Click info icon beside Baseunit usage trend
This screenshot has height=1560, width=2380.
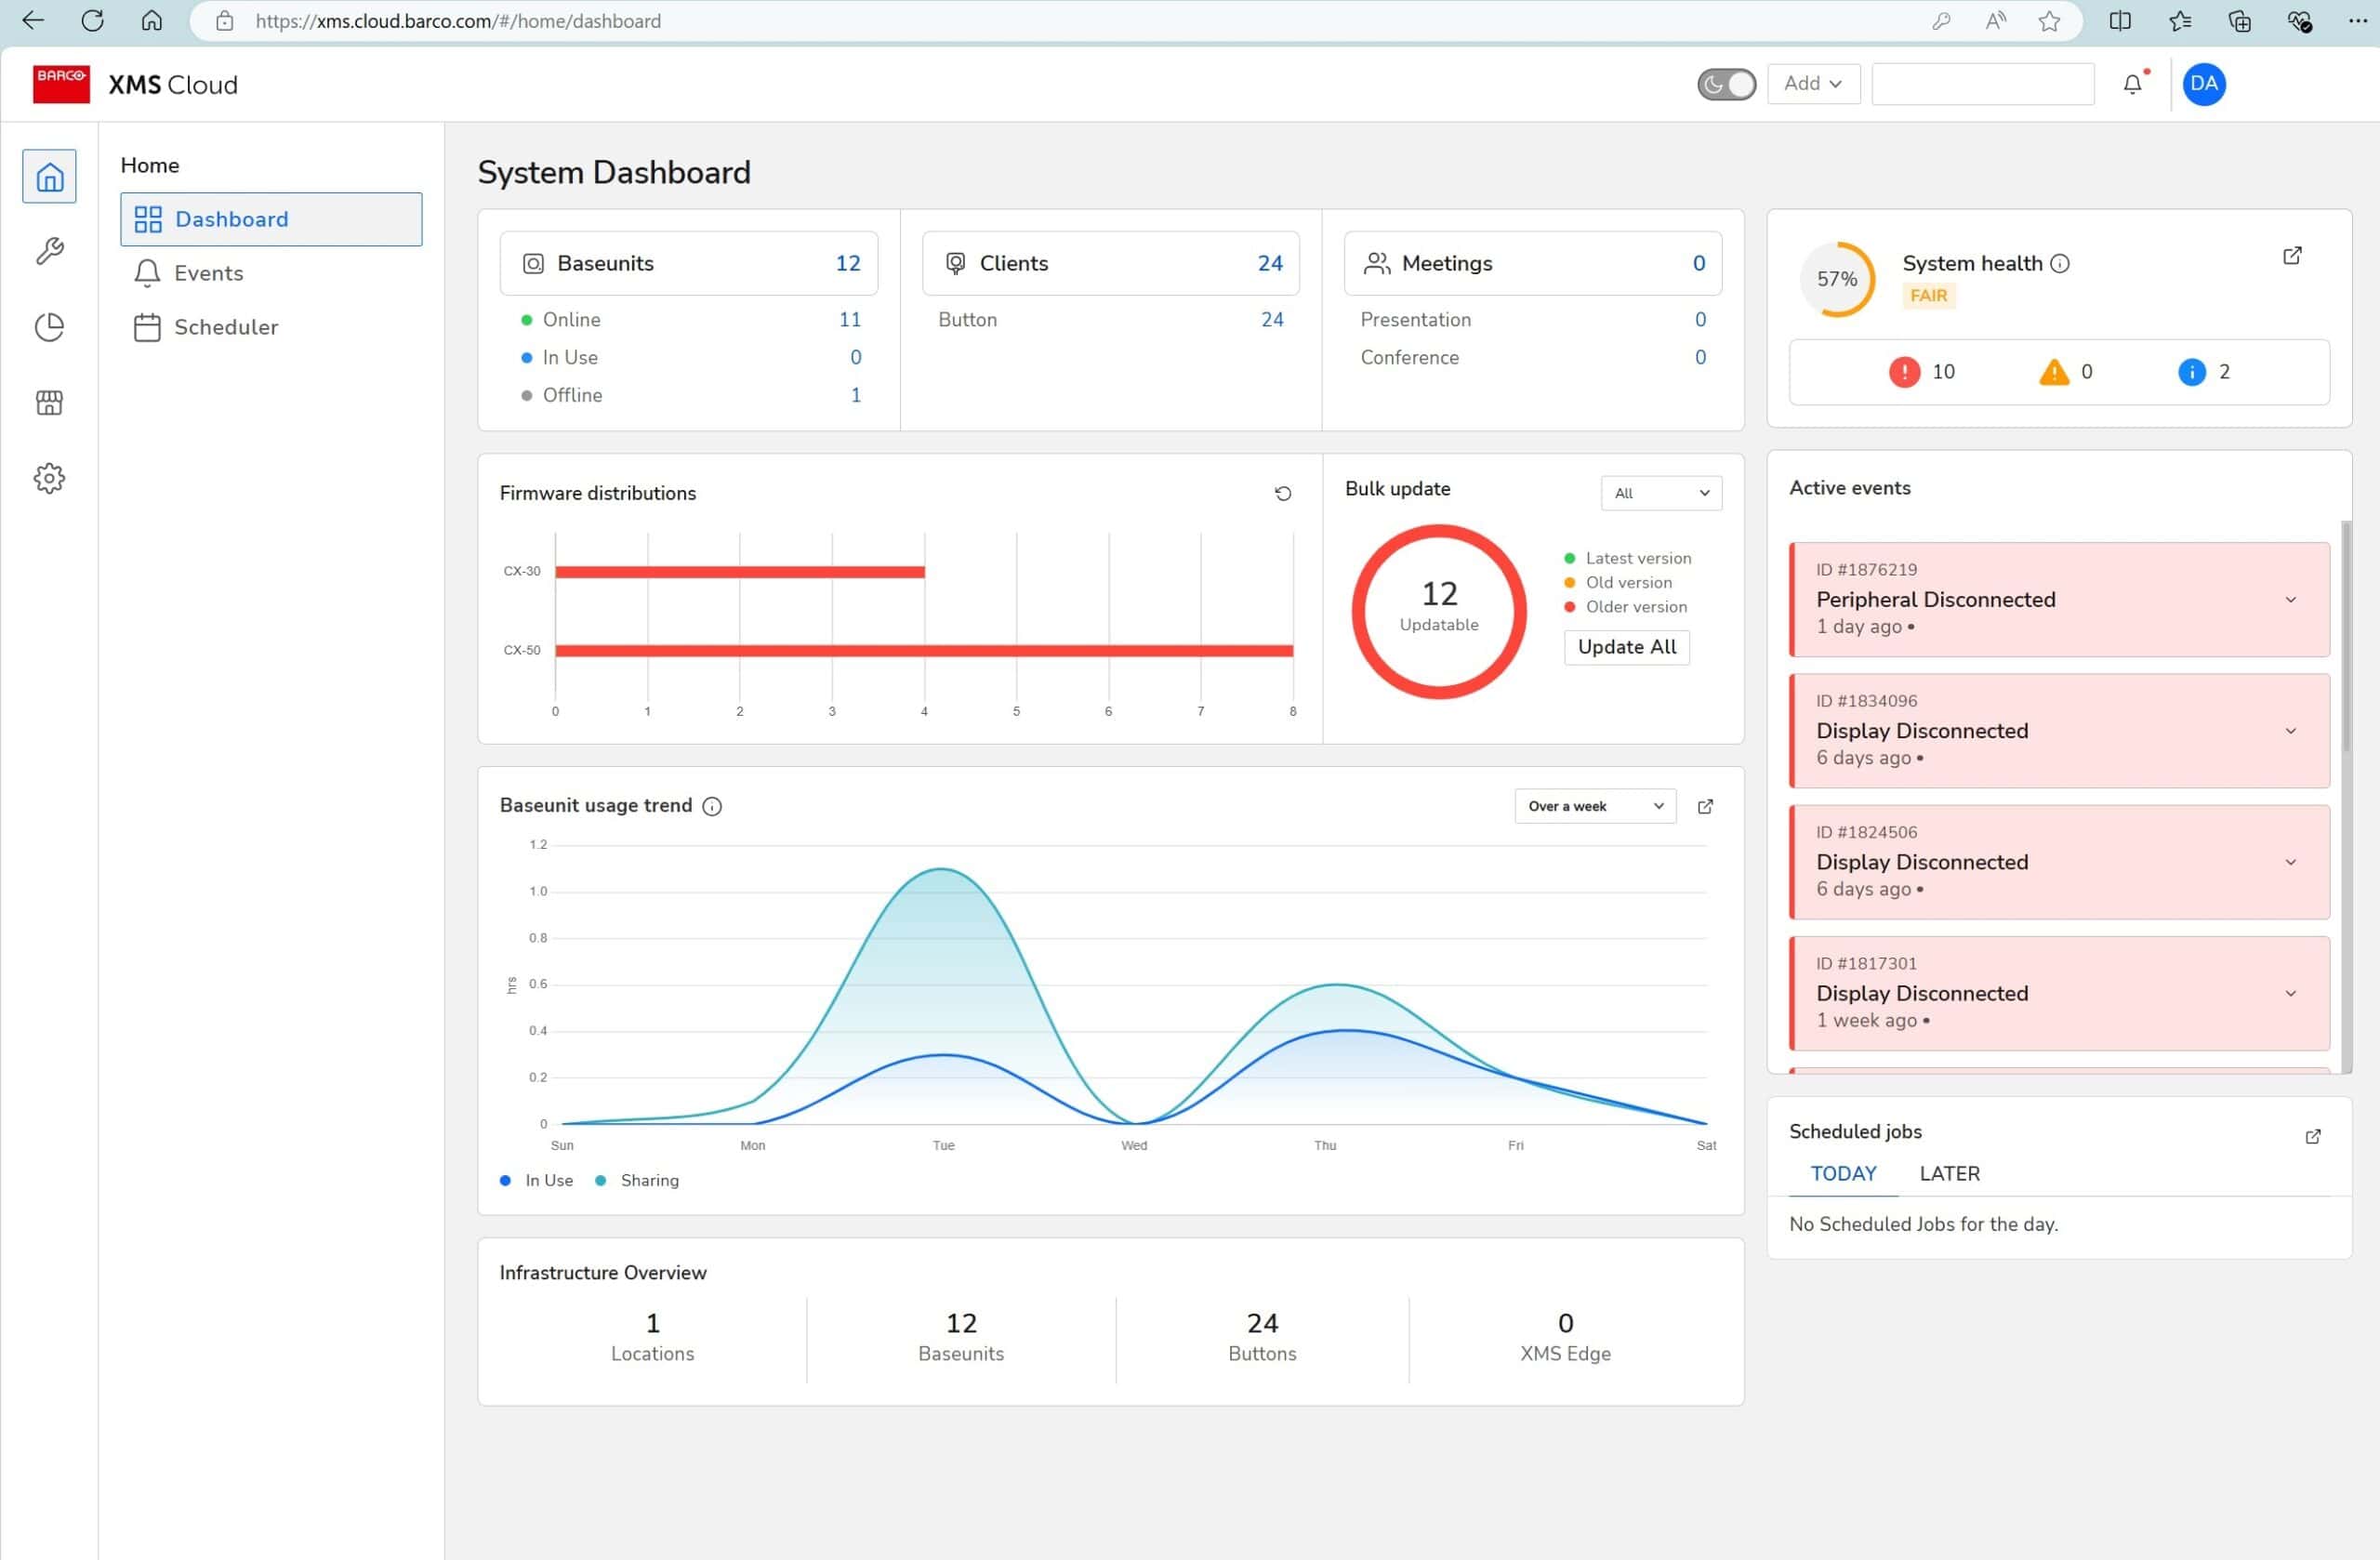[712, 806]
